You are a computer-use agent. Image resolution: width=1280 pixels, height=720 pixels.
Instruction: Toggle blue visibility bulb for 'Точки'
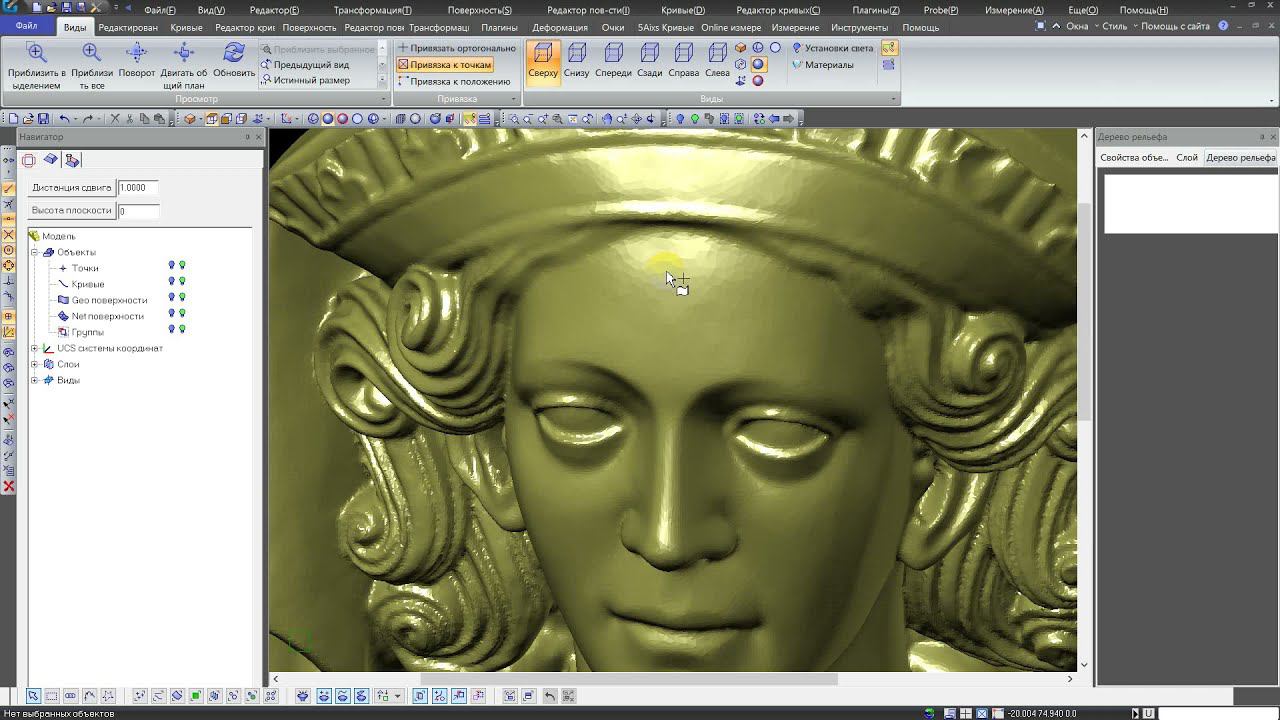coord(171,266)
